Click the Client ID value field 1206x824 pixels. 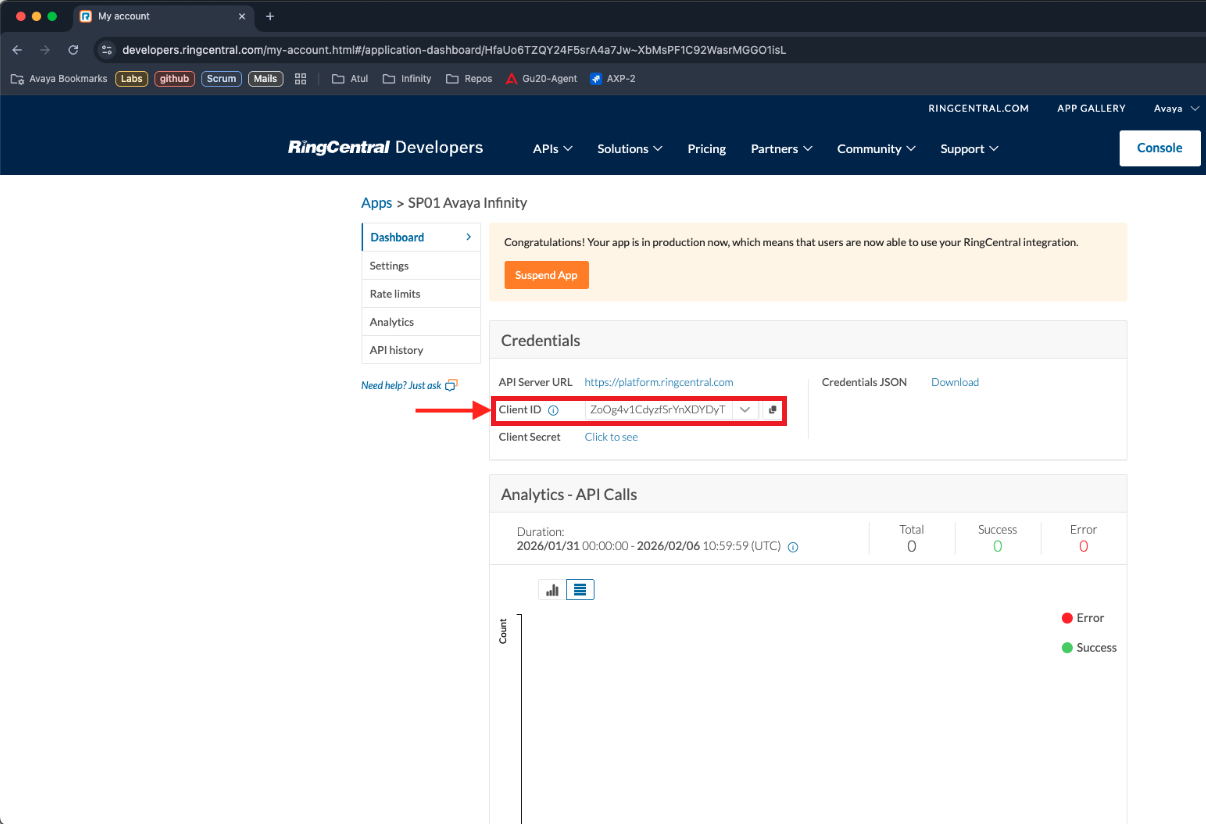click(659, 410)
